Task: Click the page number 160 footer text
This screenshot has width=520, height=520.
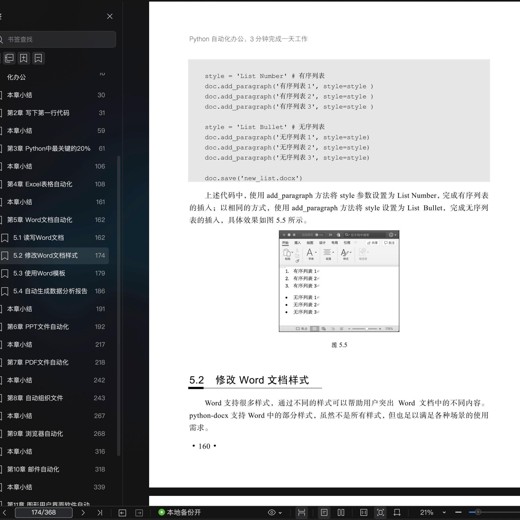Action: 204,447
